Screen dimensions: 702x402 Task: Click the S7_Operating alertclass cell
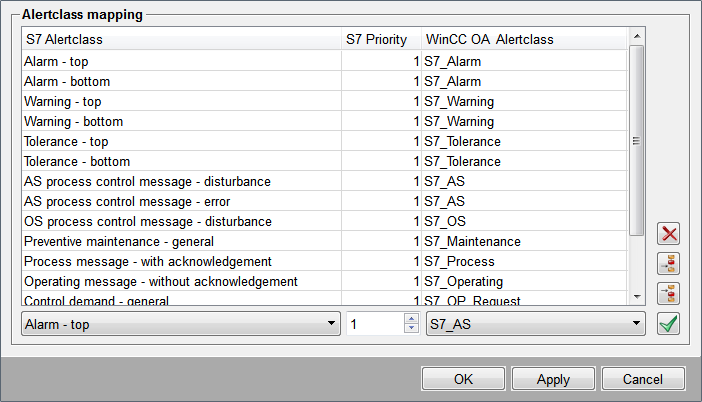[x=524, y=281]
